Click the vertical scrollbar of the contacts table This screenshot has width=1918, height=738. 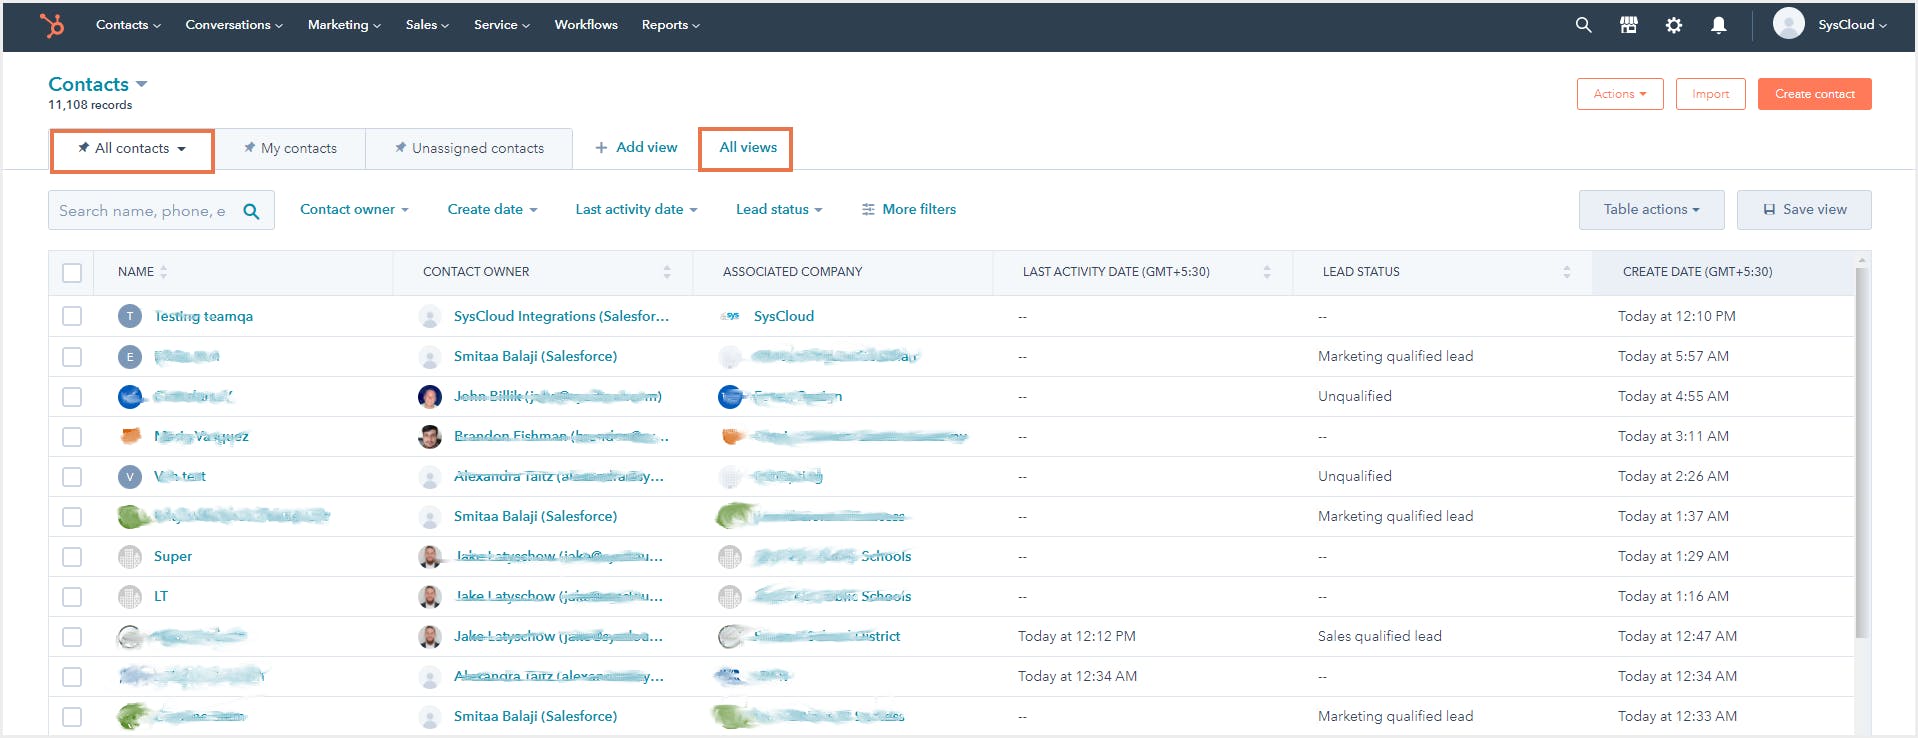1860,450
